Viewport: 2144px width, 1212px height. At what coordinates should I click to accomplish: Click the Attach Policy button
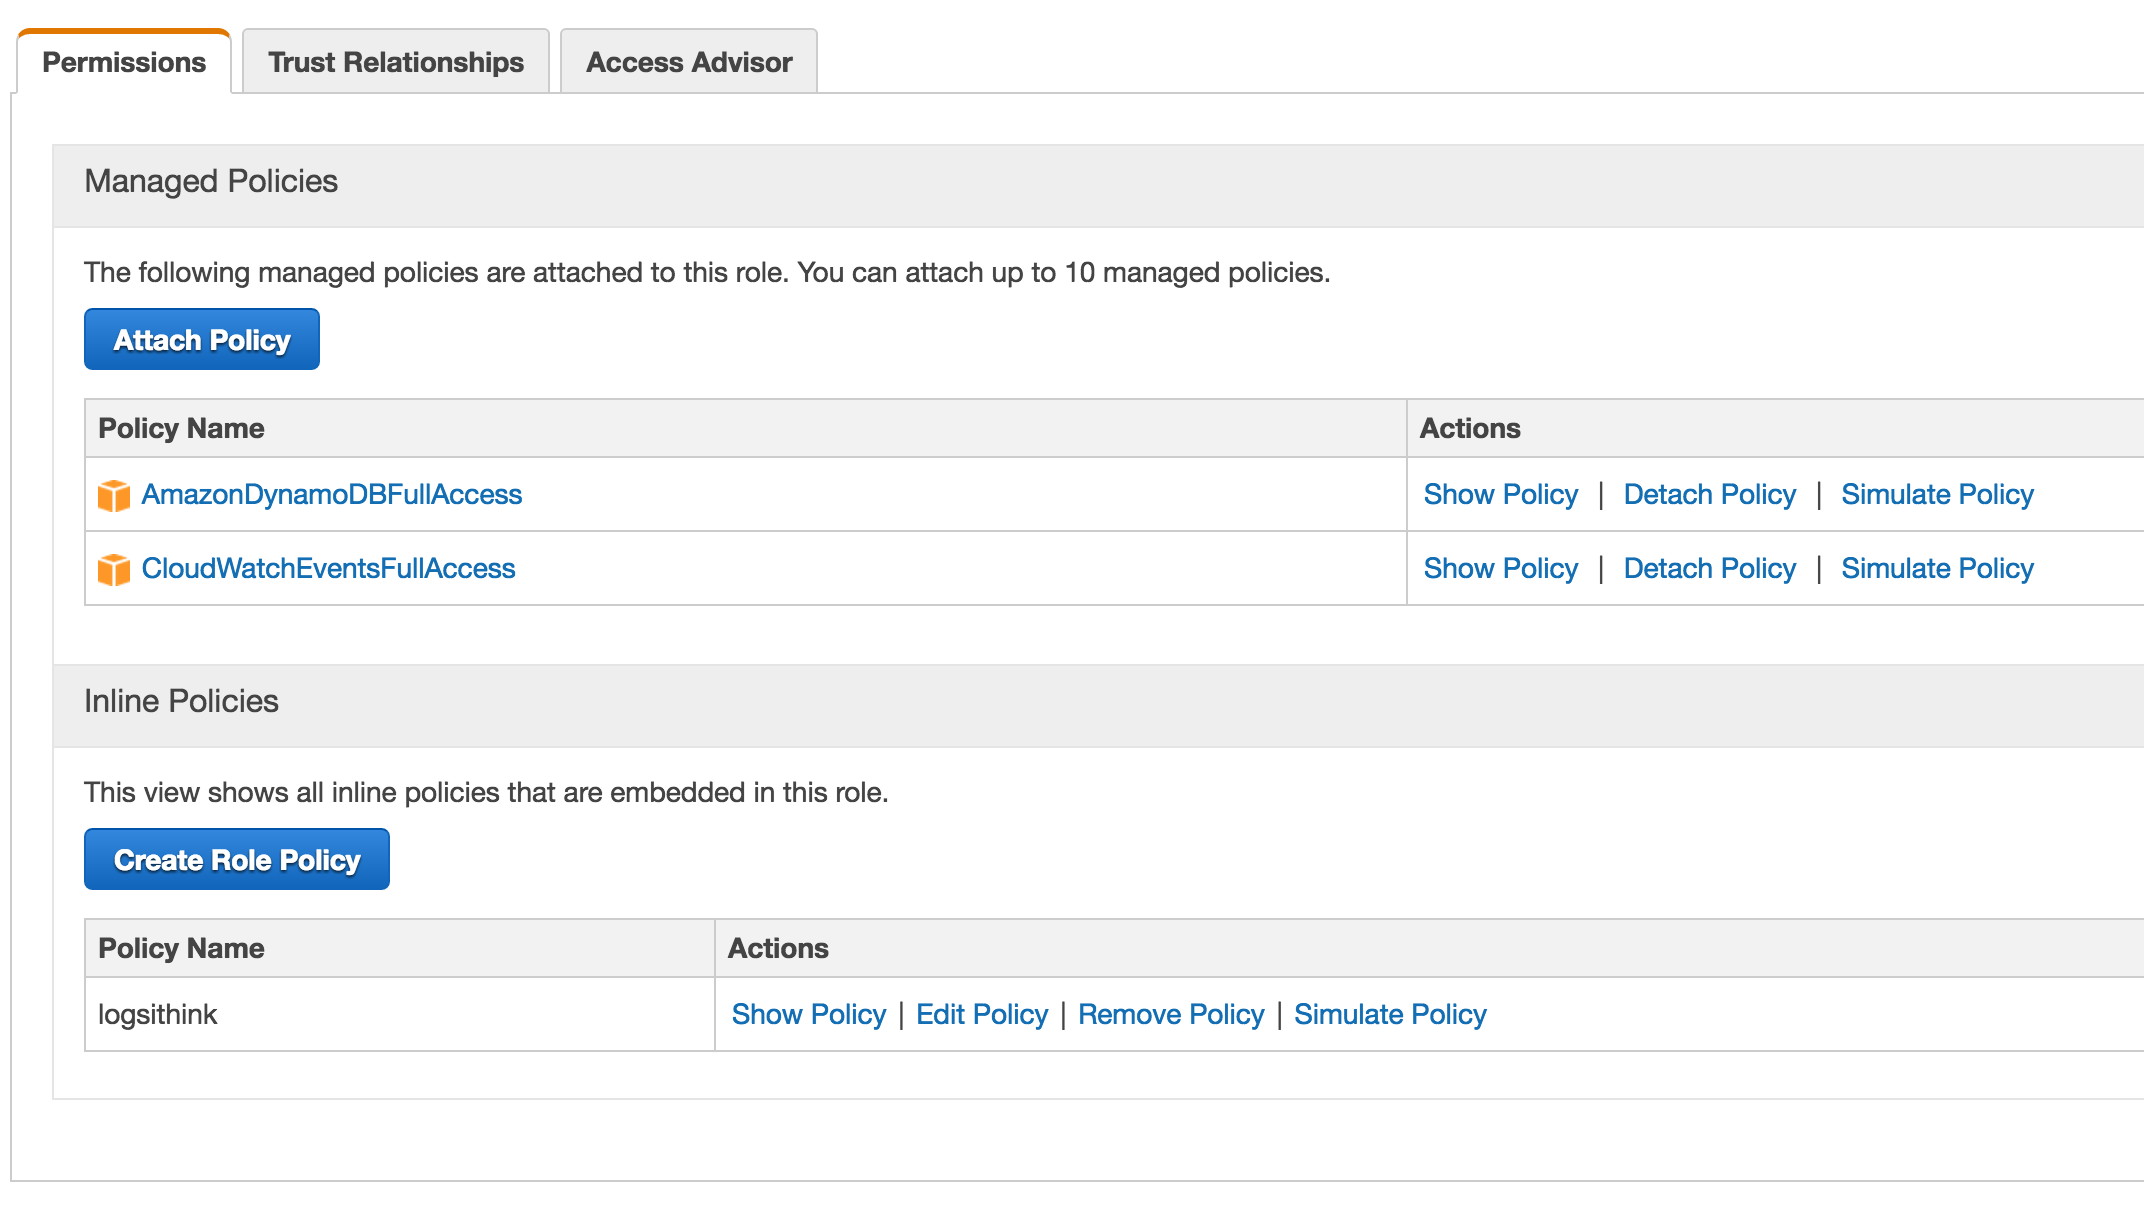202,340
